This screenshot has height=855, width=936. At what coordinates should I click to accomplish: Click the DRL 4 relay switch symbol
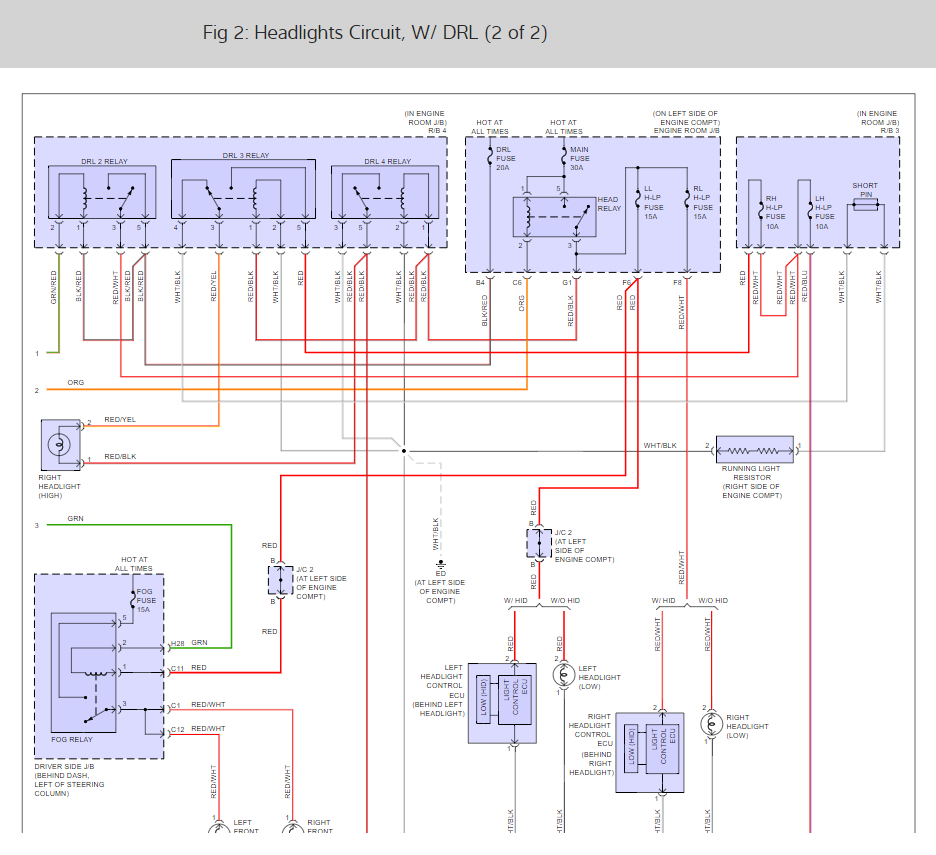point(362,200)
